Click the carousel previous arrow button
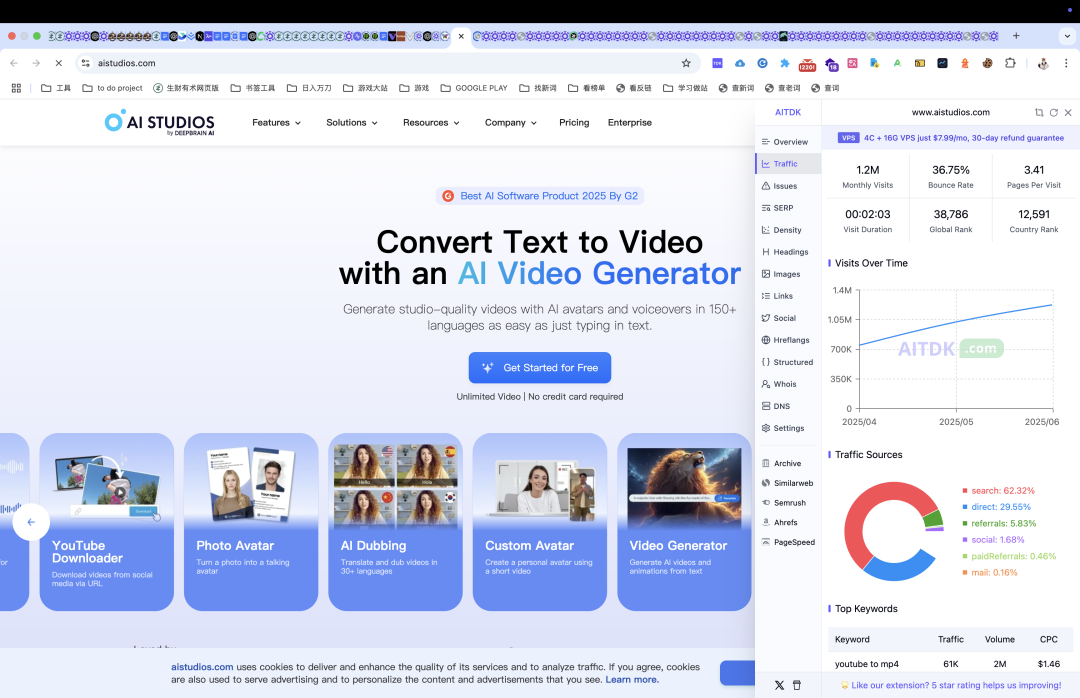The image size is (1080, 698). click(x=31, y=522)
